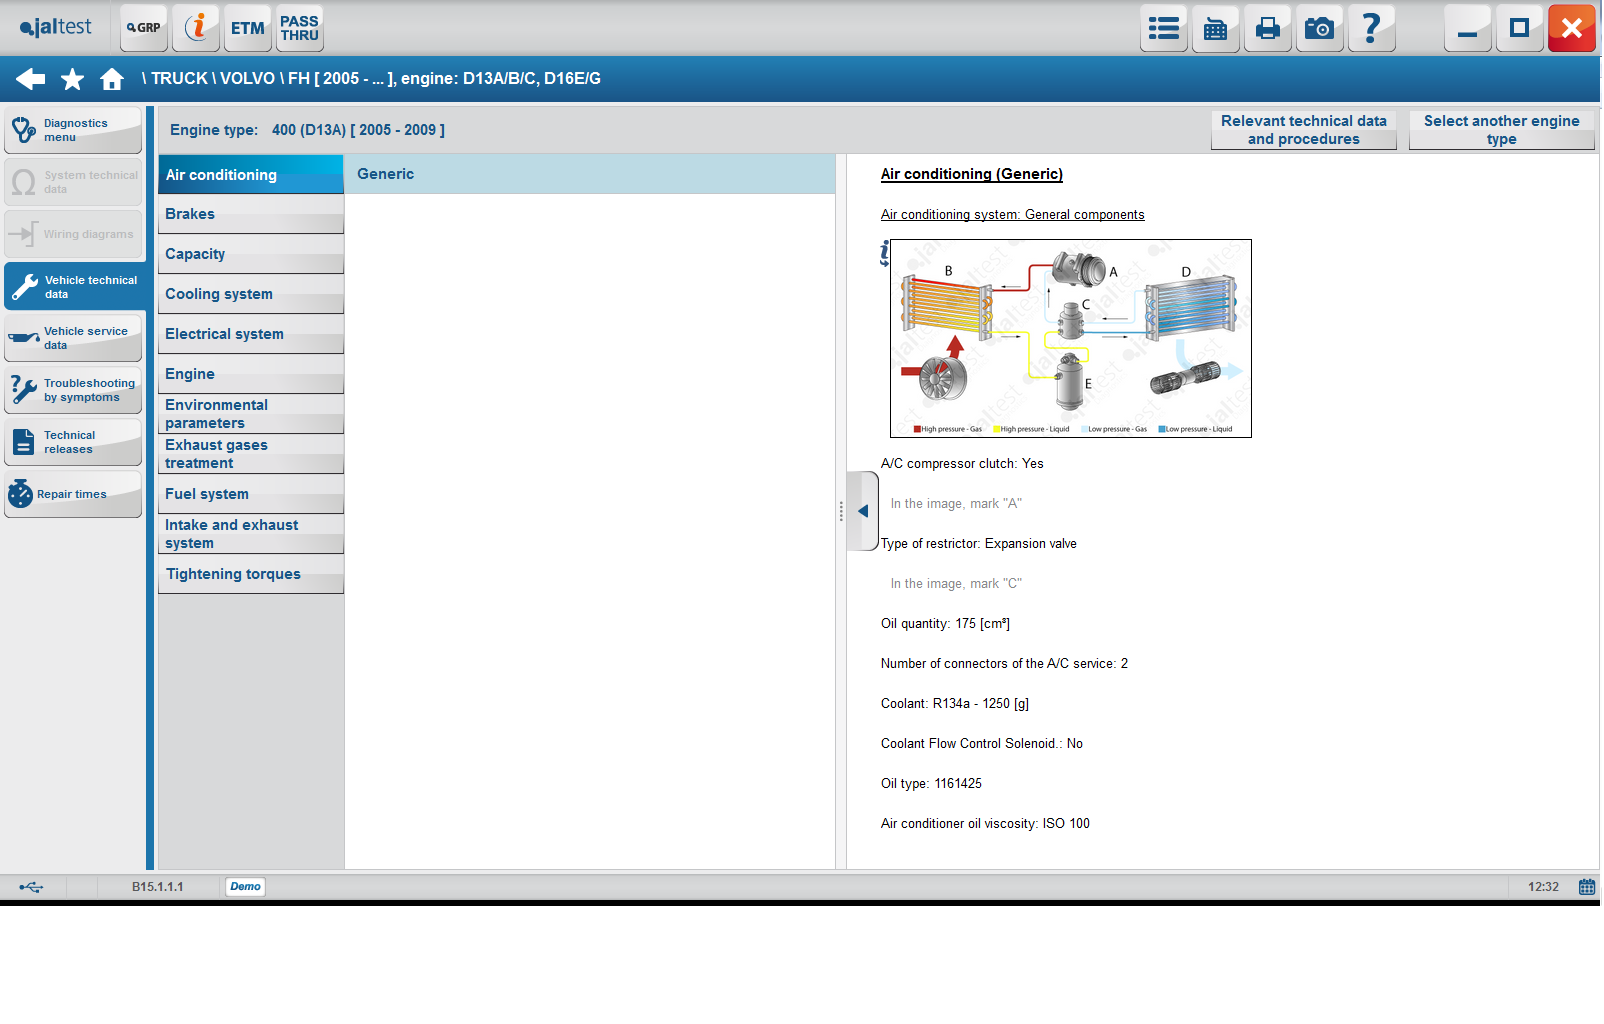Open the list view icon in top bar
This screenshot has width=1604, height=1024.
pos(1163,28)
